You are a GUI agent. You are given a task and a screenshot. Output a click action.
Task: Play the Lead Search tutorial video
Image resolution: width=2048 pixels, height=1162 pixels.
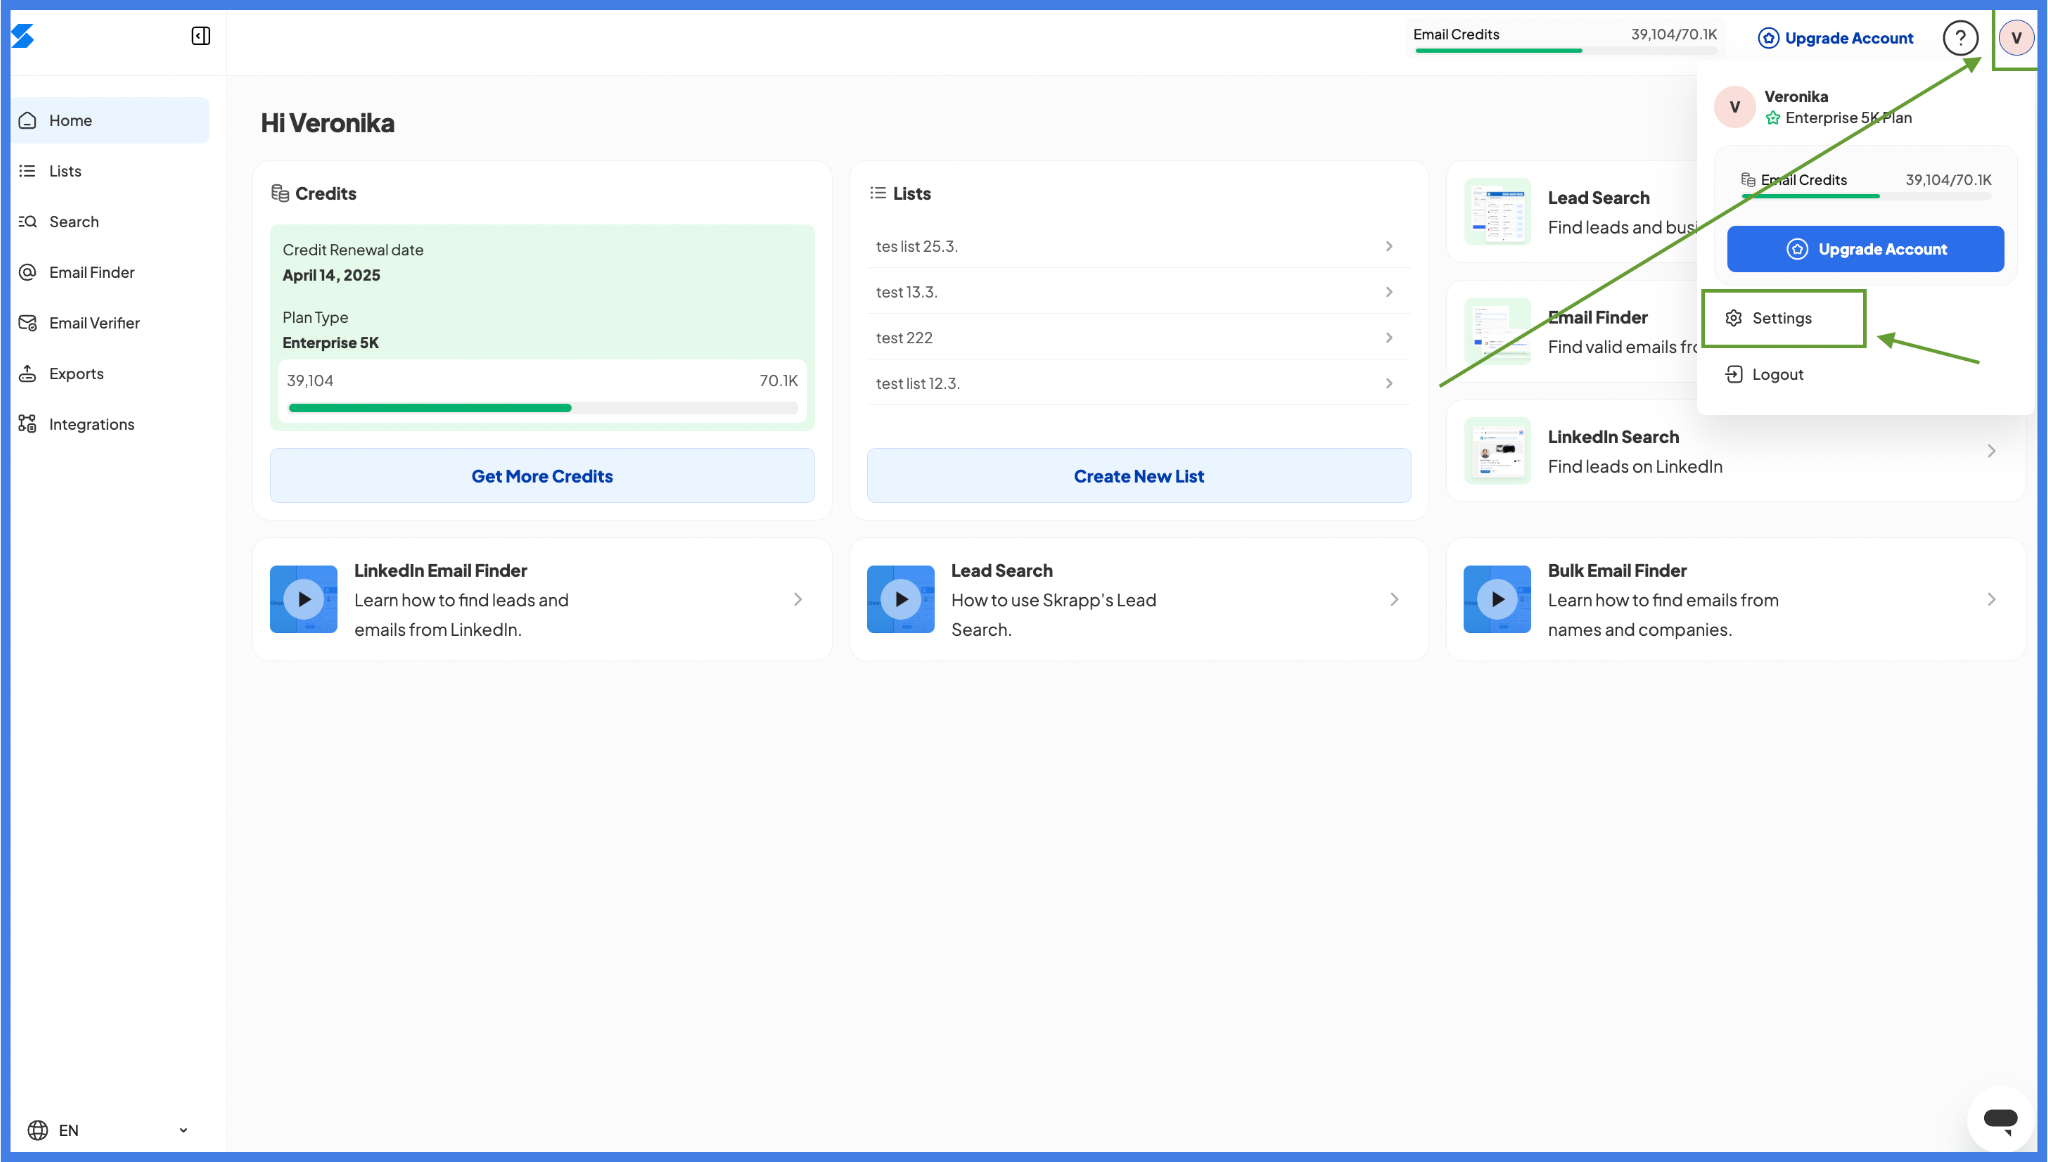click(901, 600)
